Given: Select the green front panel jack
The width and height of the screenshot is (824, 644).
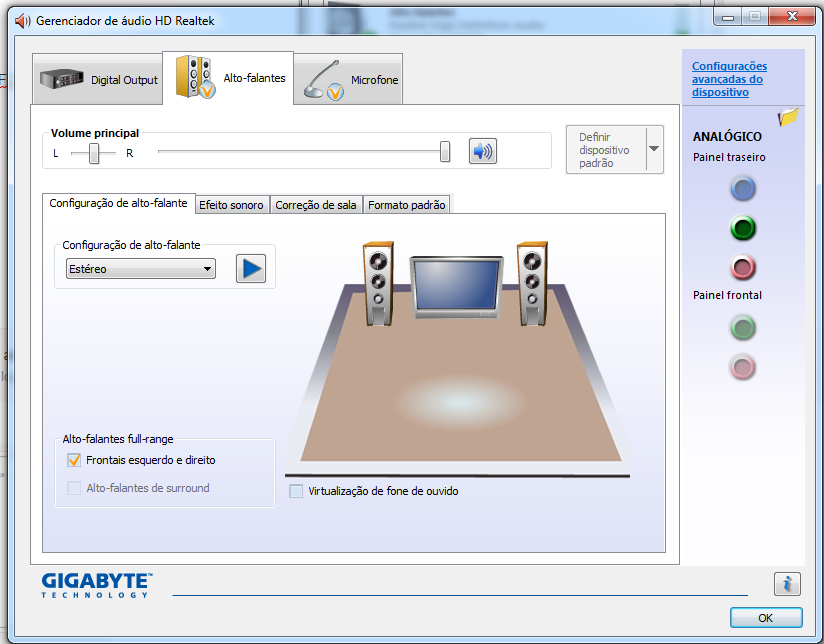Looking at the screenshot, I should [x=743, y=328].
